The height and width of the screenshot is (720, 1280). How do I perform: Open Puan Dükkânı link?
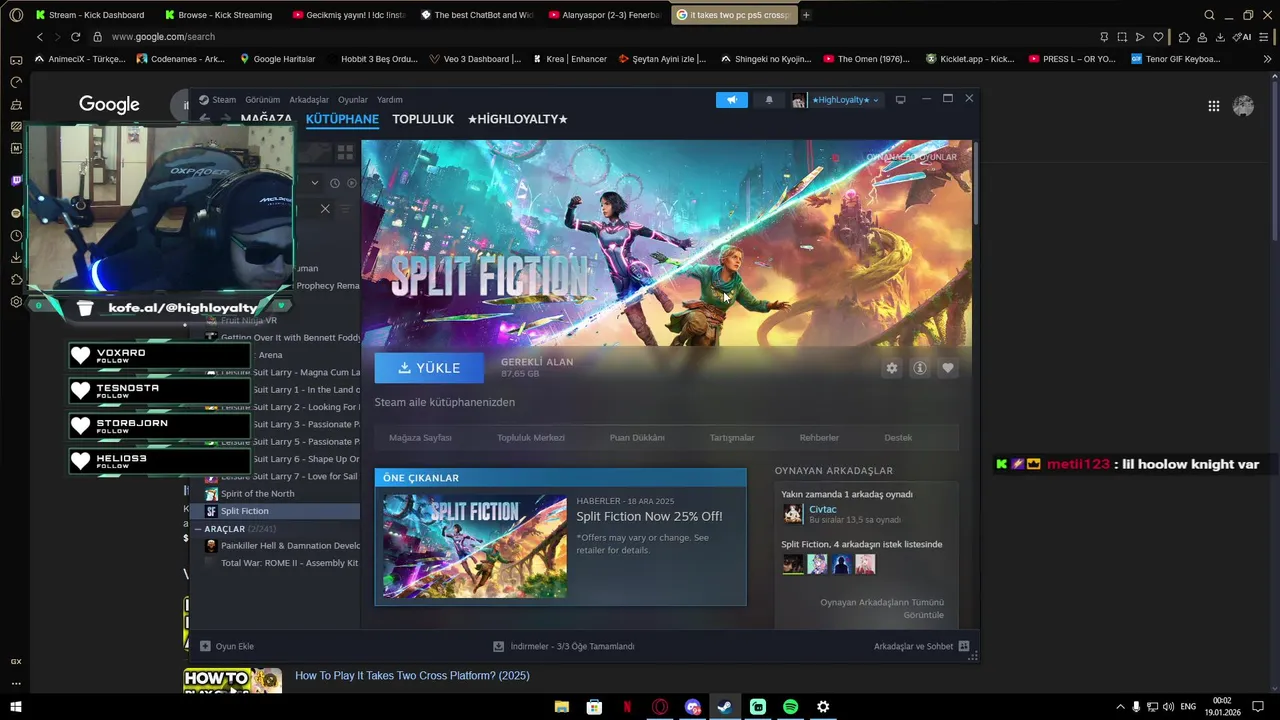(637, 438)
